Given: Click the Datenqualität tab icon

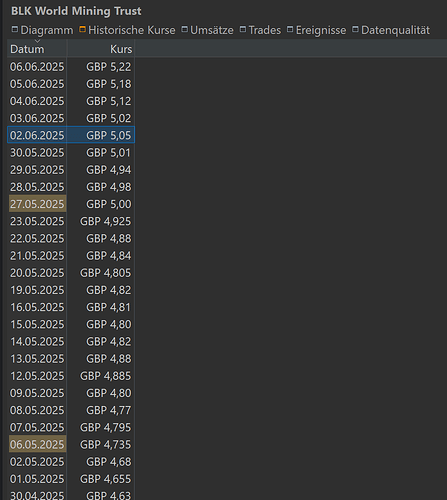Looking at the screenshot, I should [355, 30].
